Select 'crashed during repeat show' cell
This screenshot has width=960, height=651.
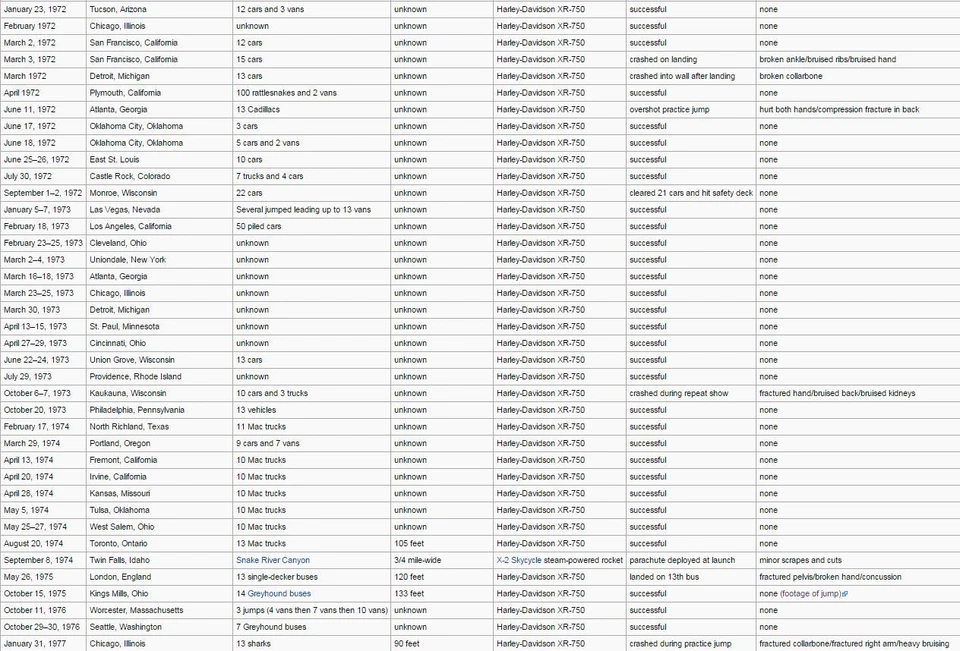coord(691,393)
